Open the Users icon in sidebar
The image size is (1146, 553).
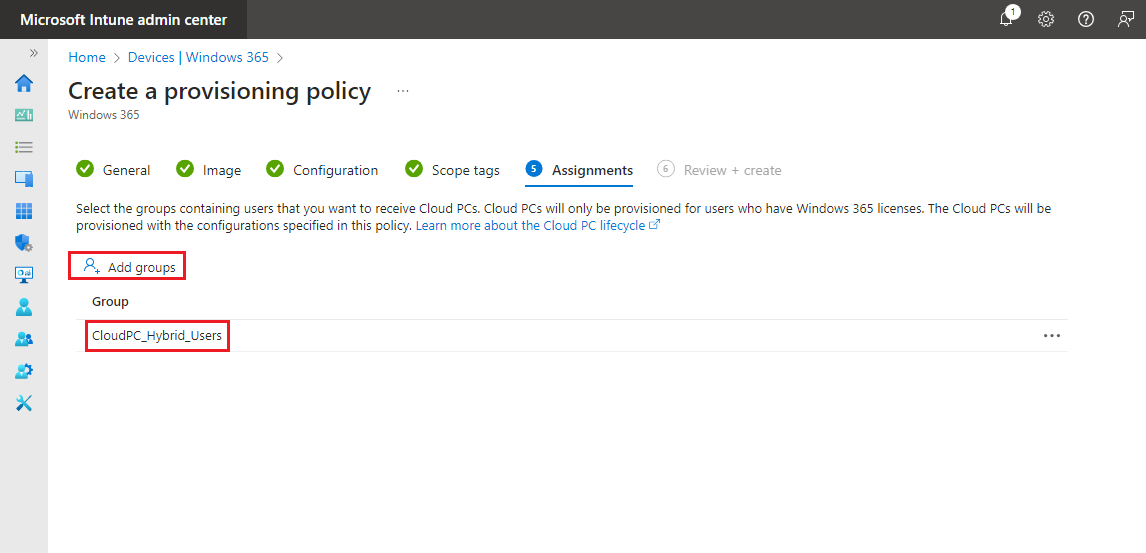coord(24,307)
